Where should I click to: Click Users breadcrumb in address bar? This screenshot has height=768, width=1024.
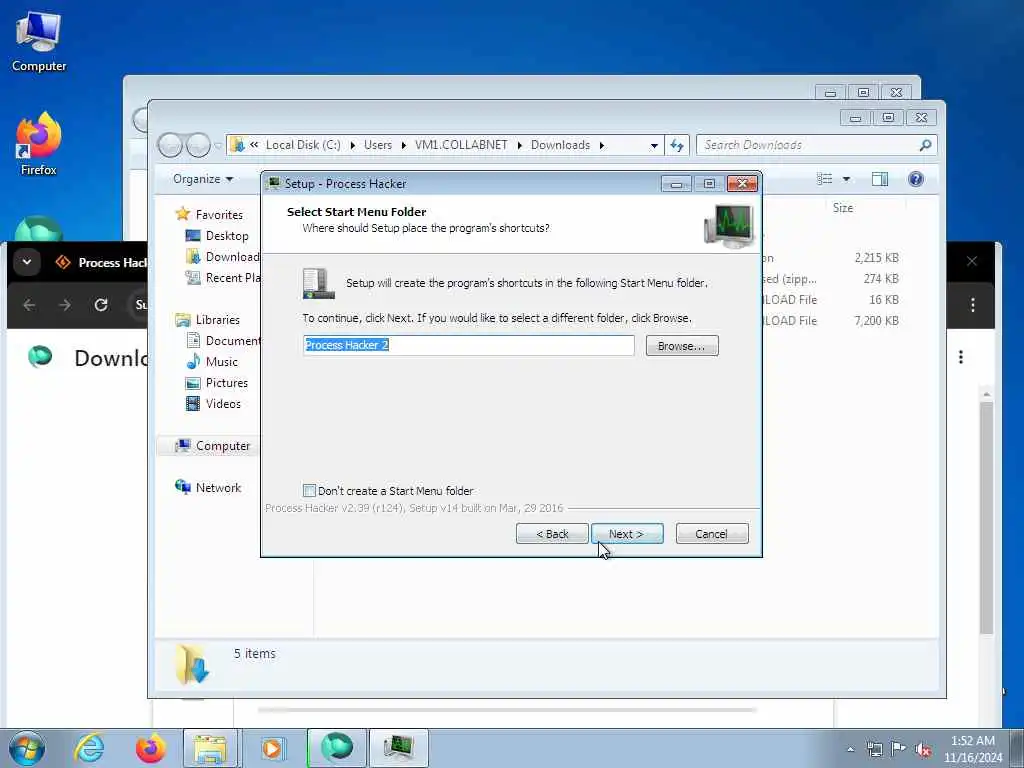click(378, 145)
